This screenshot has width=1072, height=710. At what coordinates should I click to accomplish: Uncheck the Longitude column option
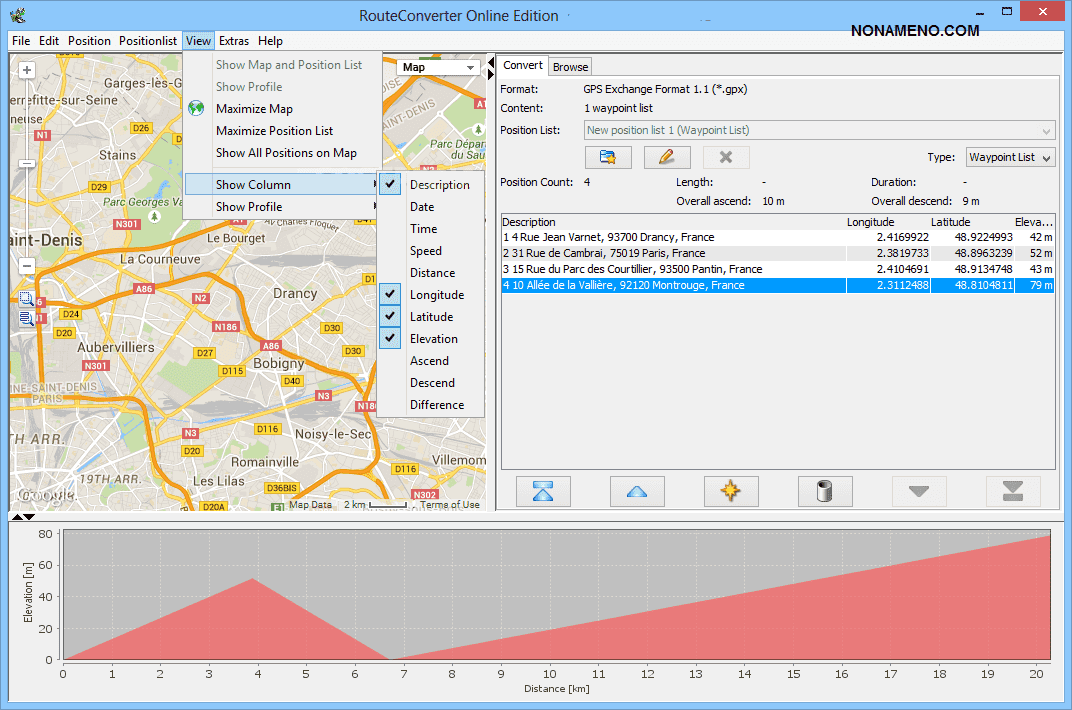tap(436, 295)
